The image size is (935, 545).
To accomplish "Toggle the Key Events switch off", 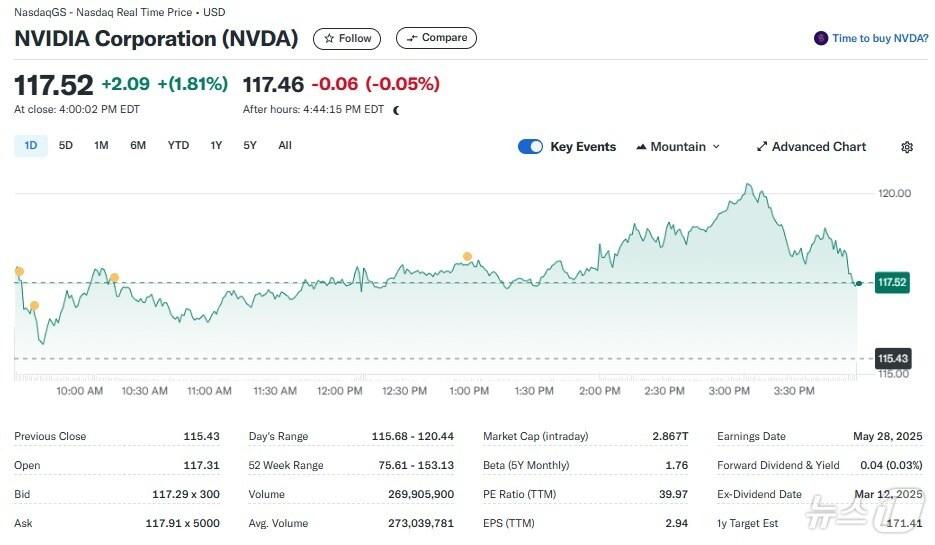I will pos(530,147).
